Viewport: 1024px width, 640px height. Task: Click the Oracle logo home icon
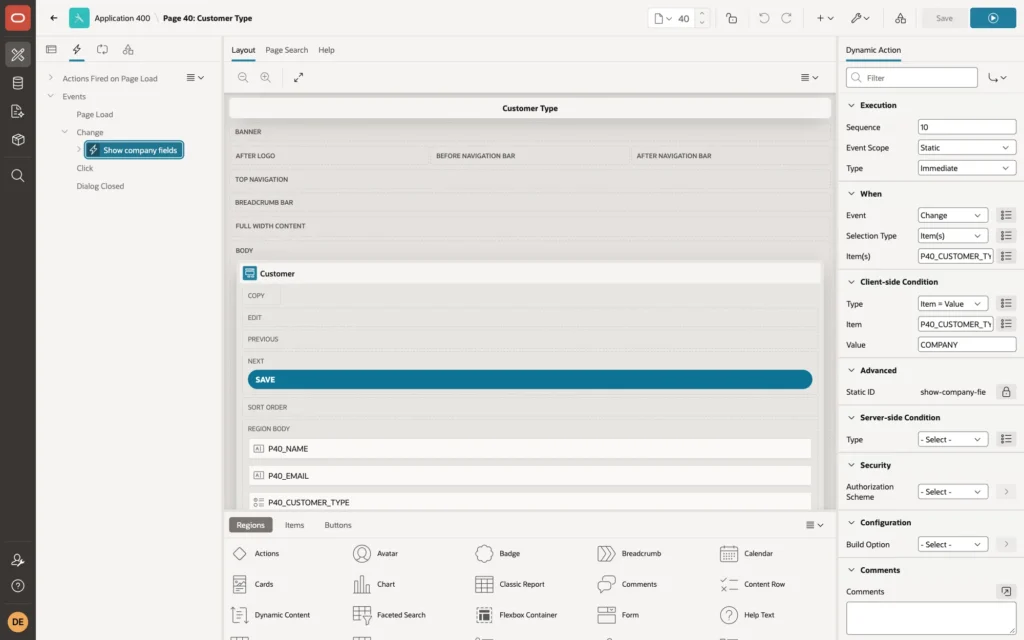[x=18, y=18]
